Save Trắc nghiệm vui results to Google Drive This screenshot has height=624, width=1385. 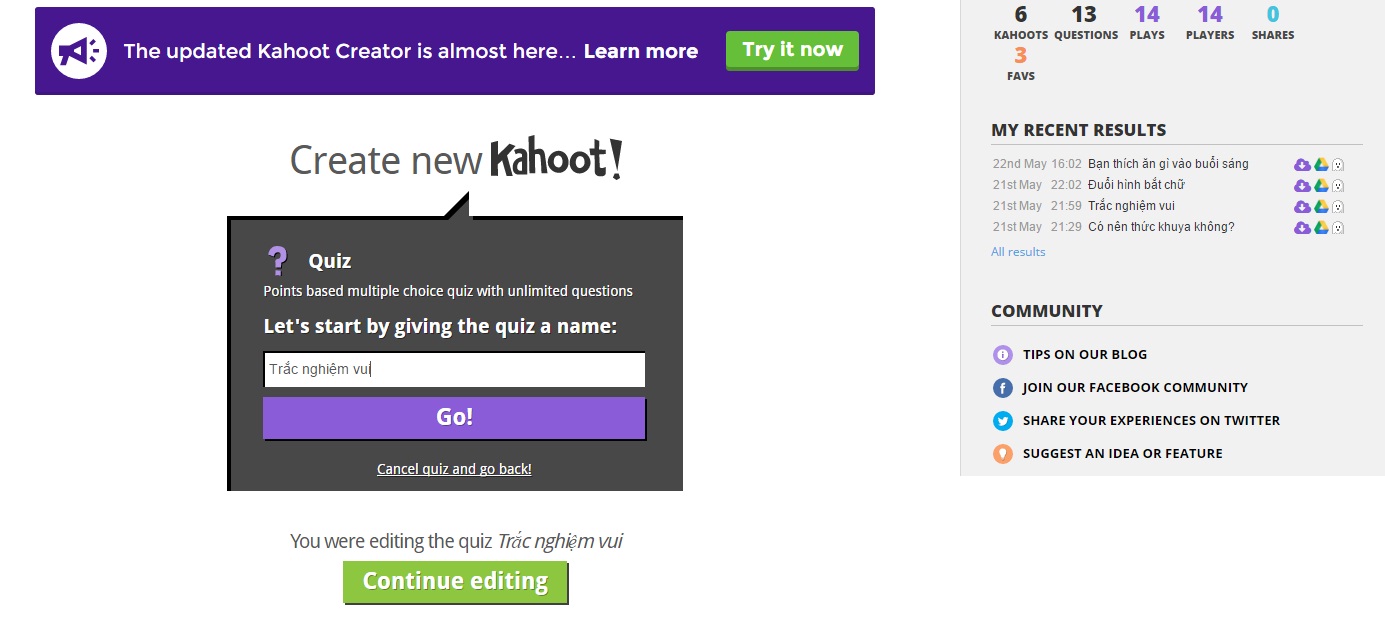click(x=1321, y=207)
